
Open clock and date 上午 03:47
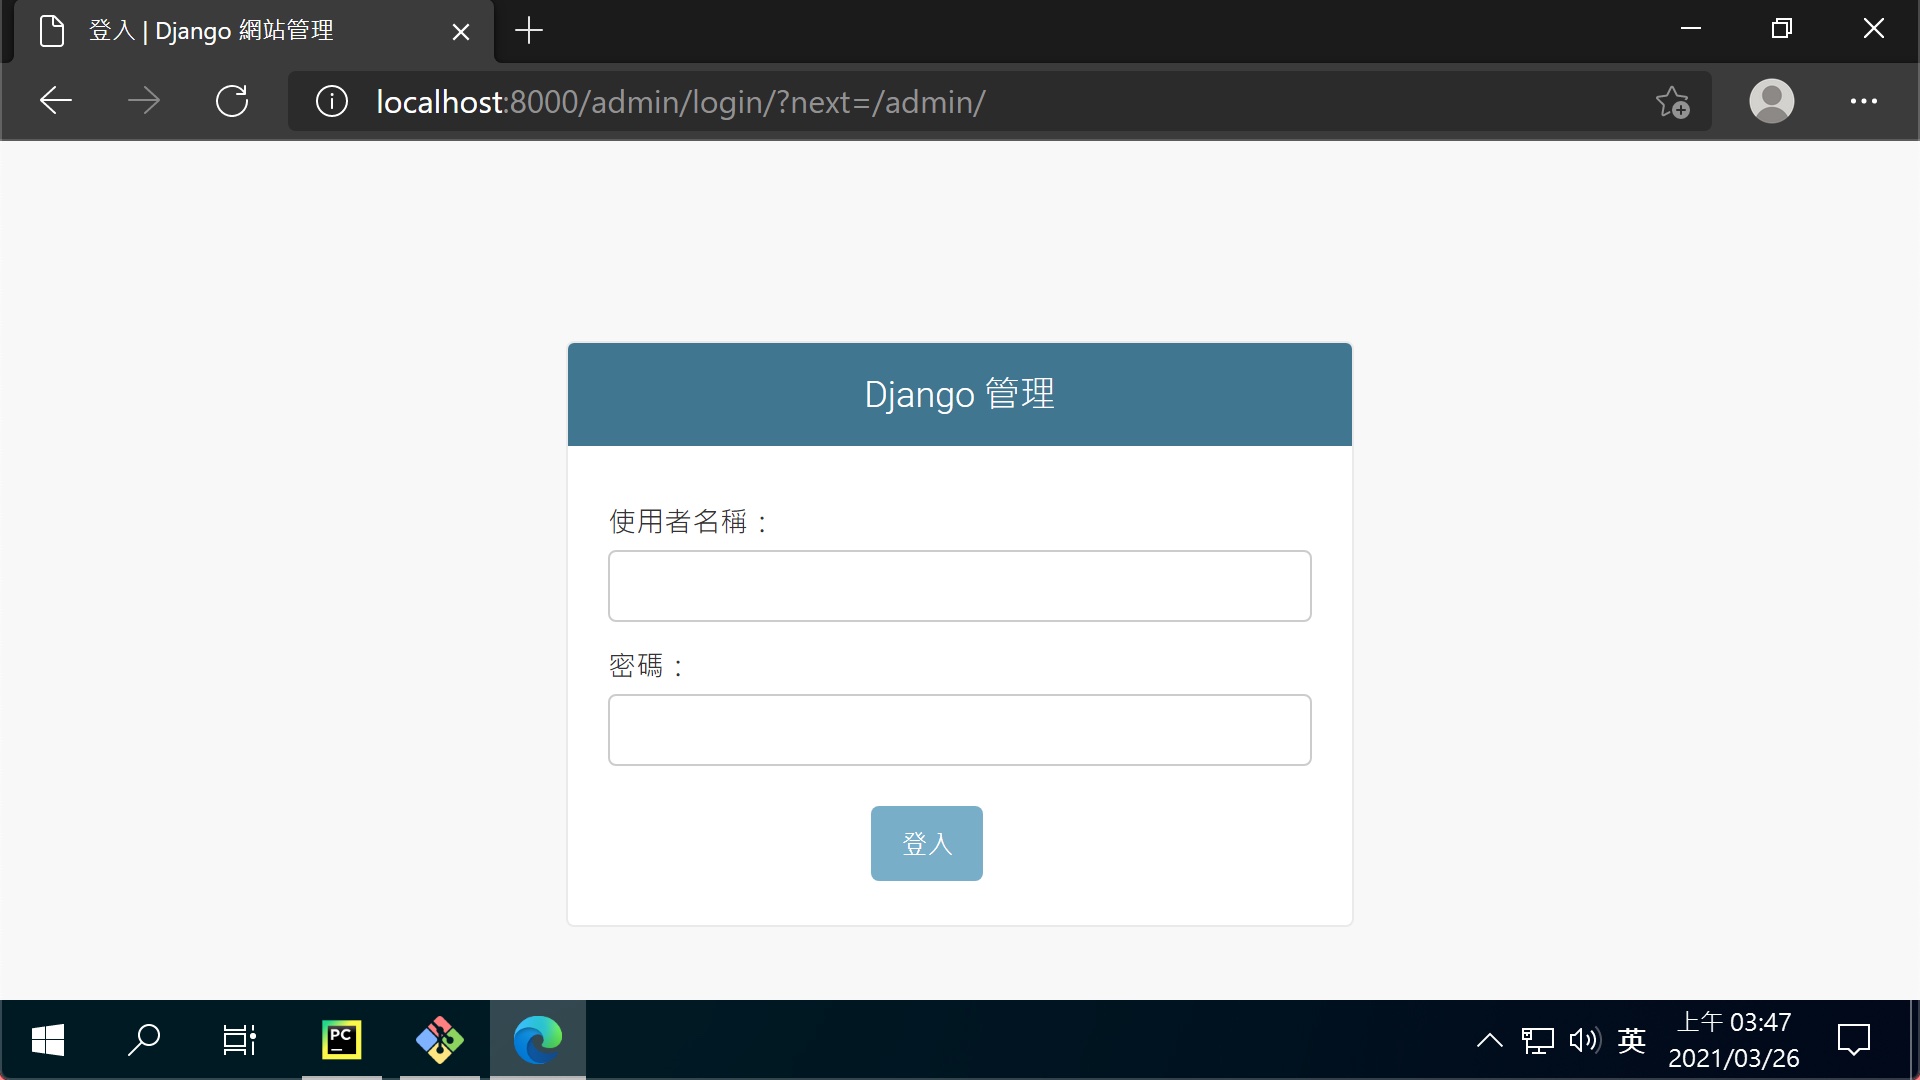point(1734,1040)
